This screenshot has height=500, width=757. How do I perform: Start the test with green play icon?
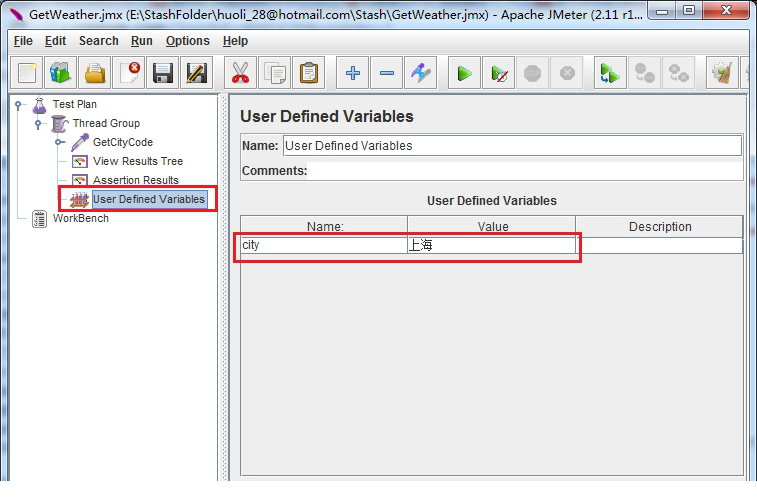(x=464, y=73)
